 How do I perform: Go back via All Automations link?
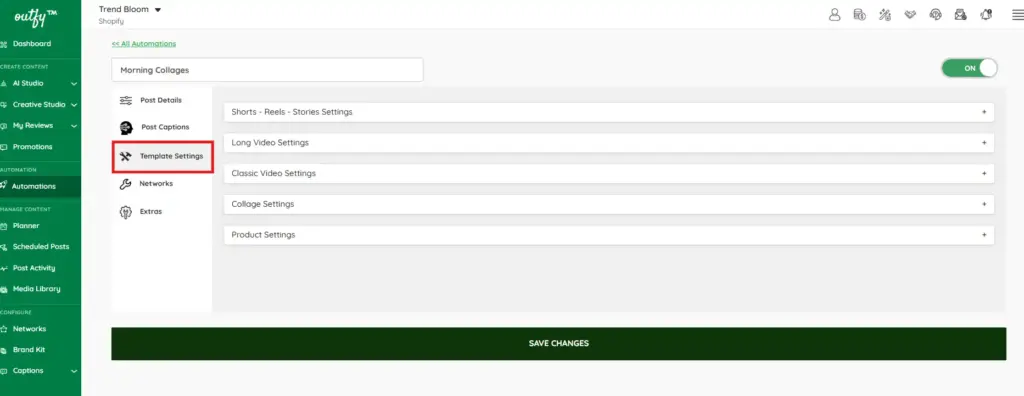144,44
